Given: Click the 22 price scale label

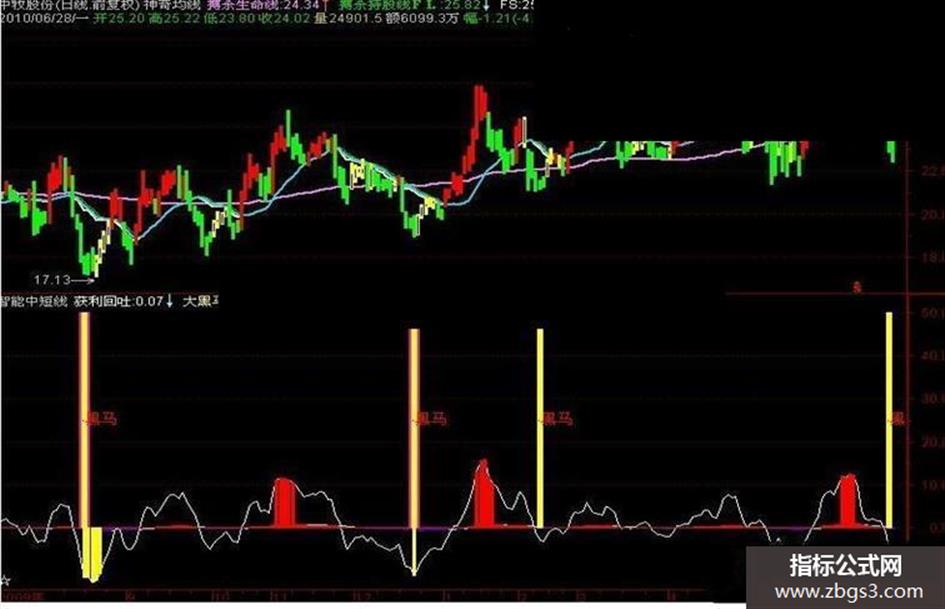Looking at the screenshot, I should (932, 171).
